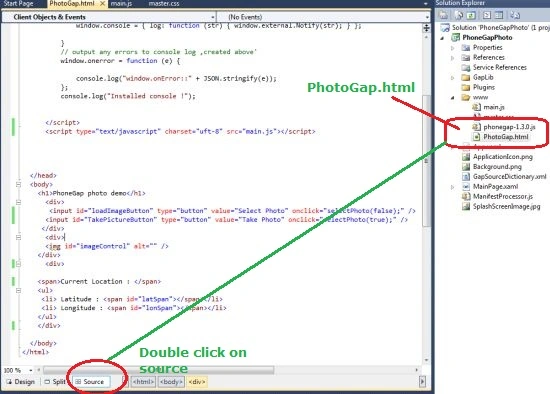Collapse the body tag outlining region
Screen dimensions: 550x394
tap(18, 185)
